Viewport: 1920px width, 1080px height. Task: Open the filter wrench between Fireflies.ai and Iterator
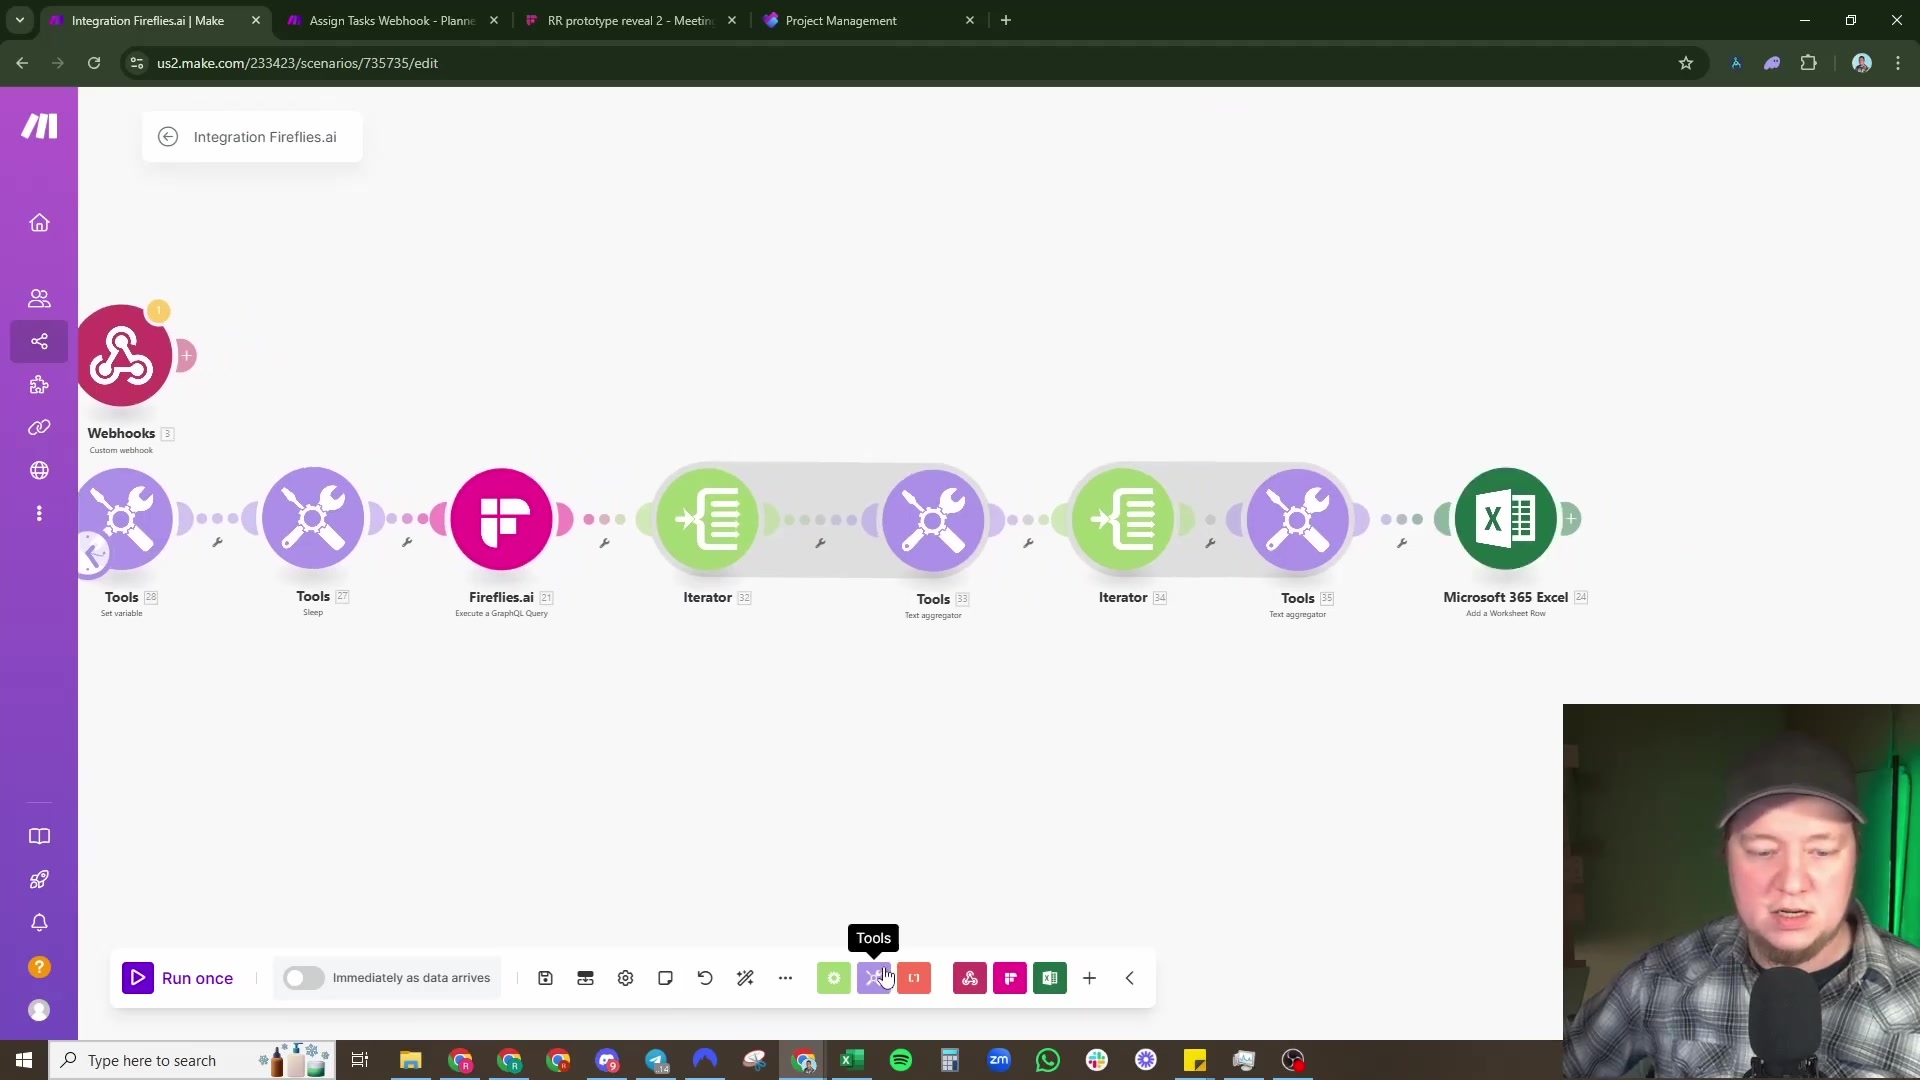604,543
